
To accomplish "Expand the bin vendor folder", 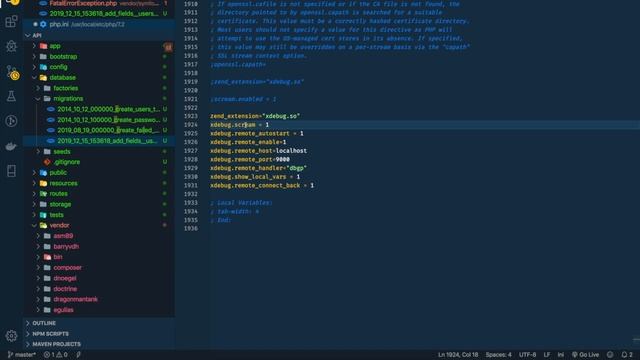I will coord(99,257).
